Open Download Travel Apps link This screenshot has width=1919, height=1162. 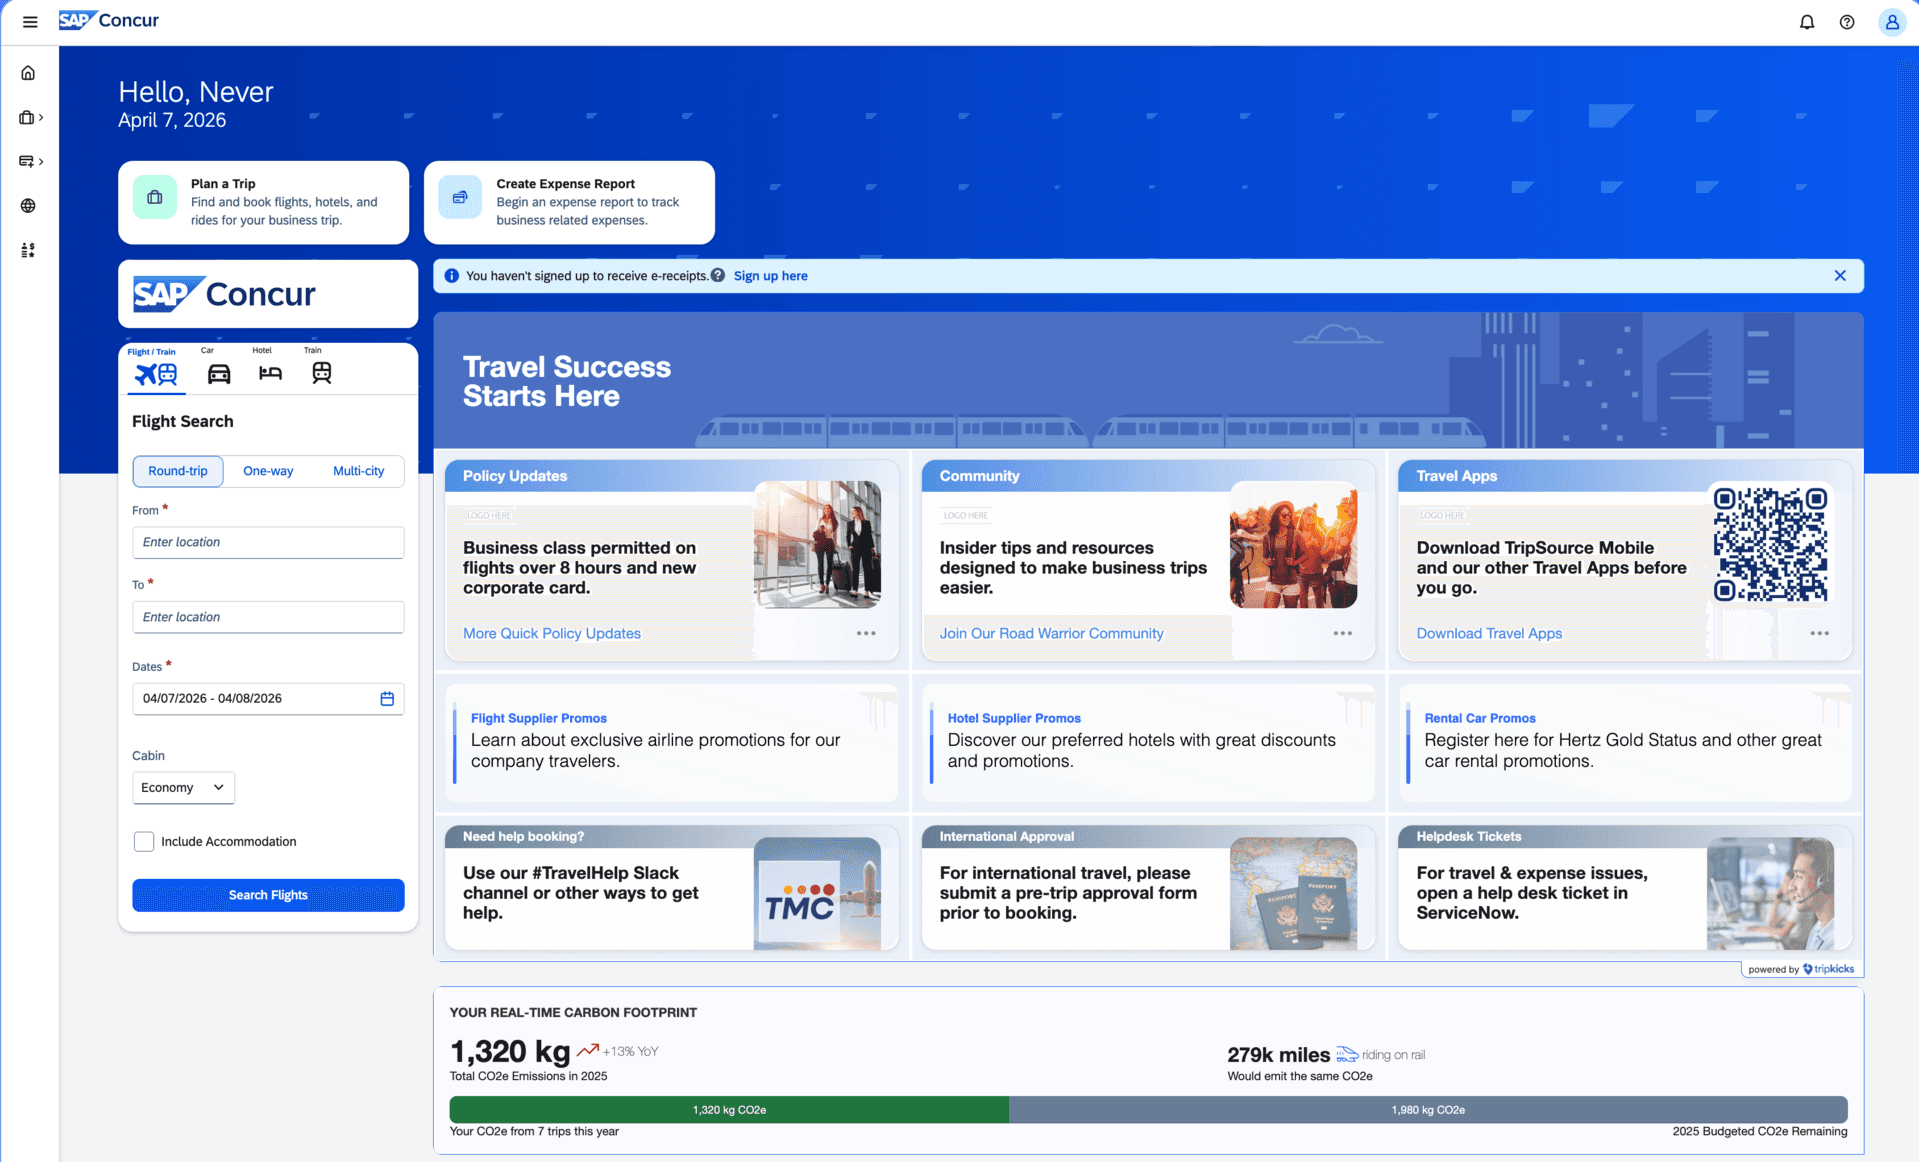tap(1489, 633)
